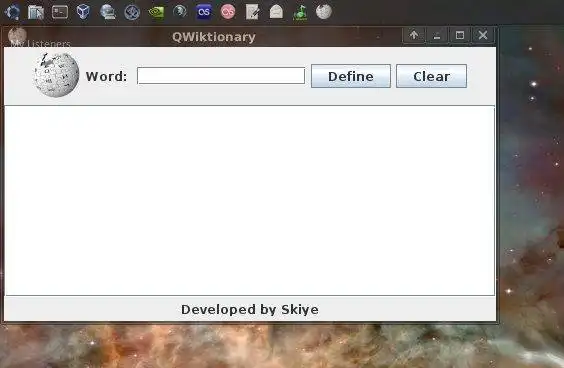
Task: Launch the text editor notepad-with-pencil icon
Action: [x=252, y=12]
